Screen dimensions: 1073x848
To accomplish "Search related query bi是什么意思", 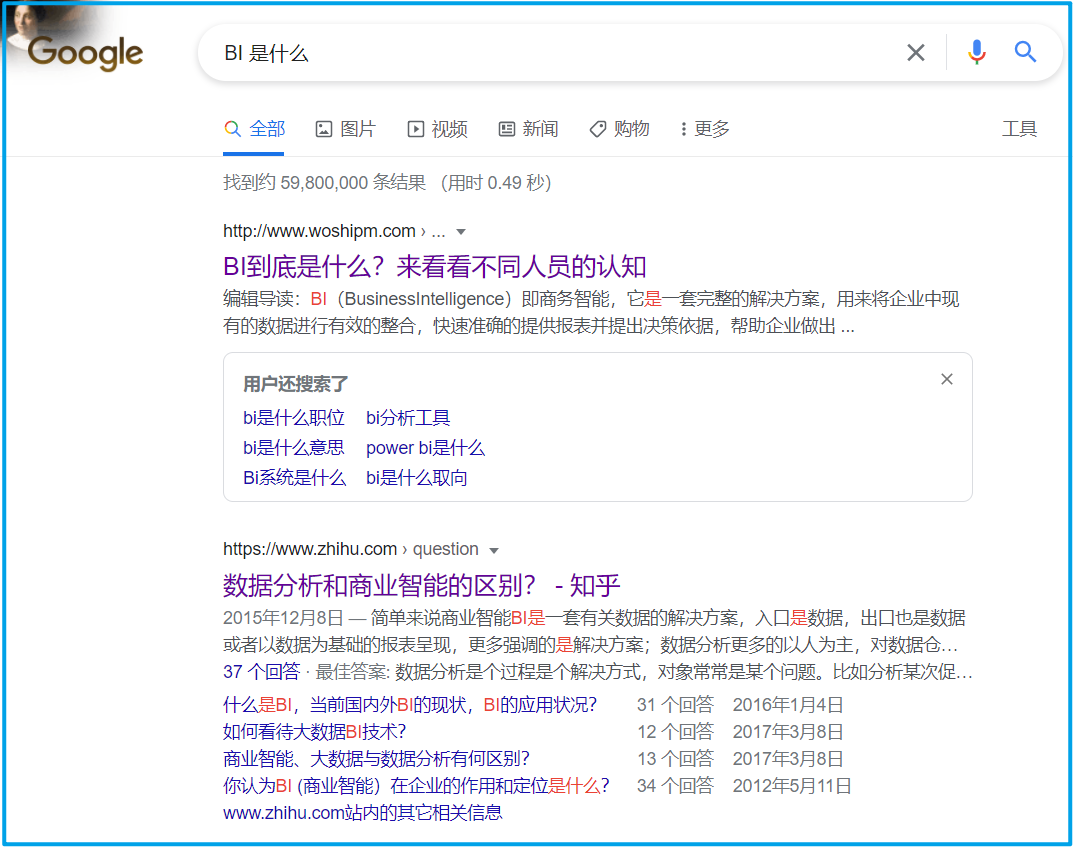I will coord(294,448).
